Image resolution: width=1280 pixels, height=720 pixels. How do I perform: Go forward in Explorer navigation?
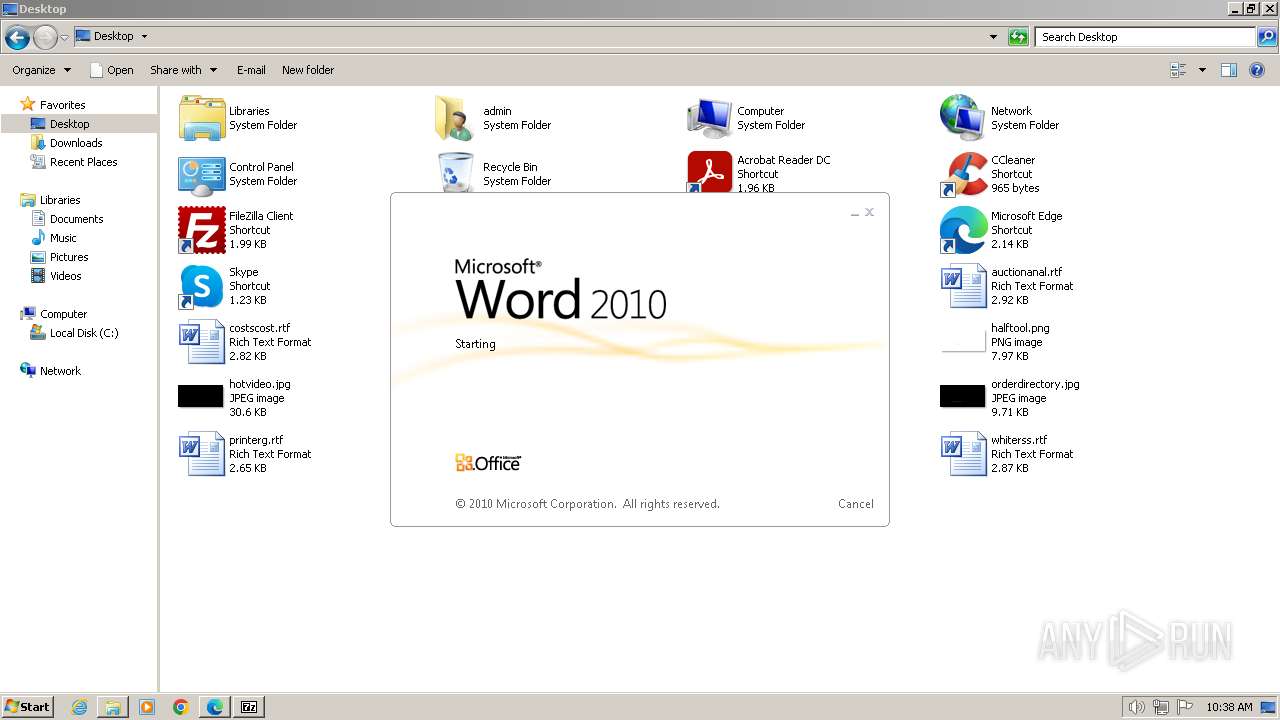[45, 38]
